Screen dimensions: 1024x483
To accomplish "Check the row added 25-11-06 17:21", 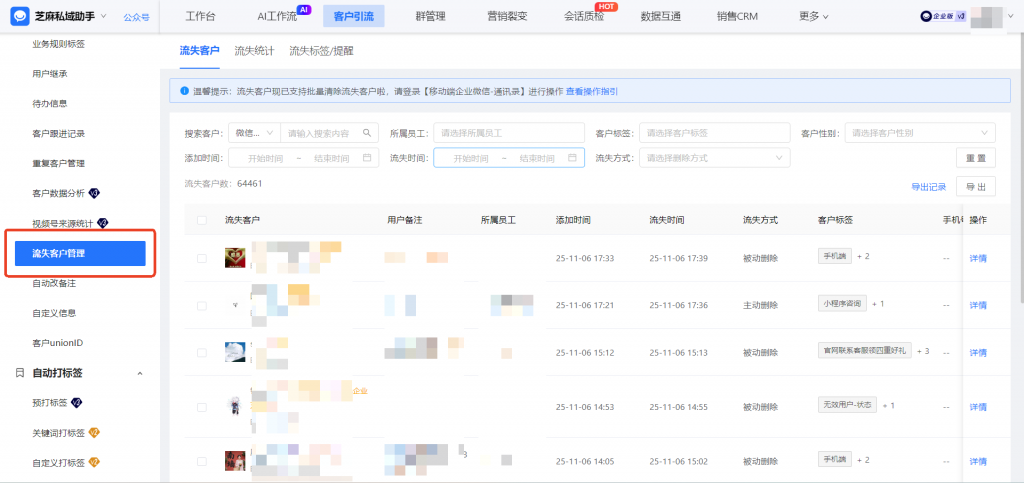I will [x=202, y=305].
